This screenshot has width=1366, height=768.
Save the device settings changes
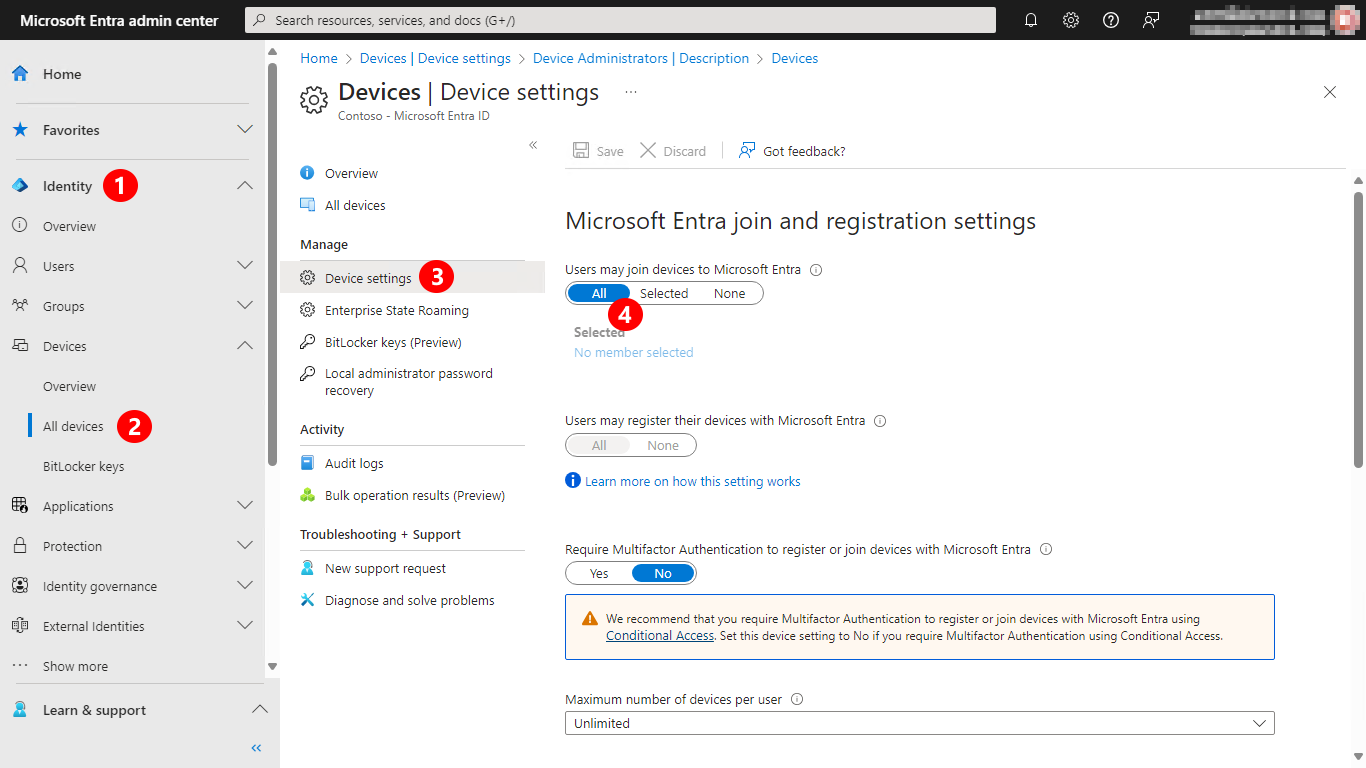598,151
